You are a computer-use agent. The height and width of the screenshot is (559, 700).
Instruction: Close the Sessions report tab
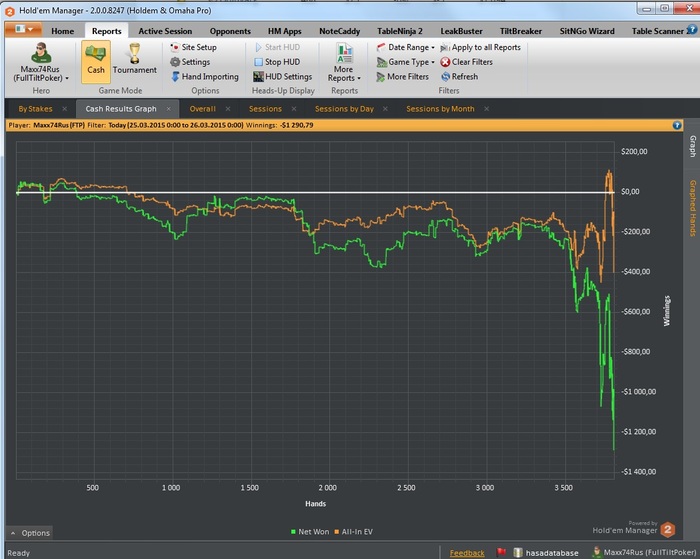point(294,108)
